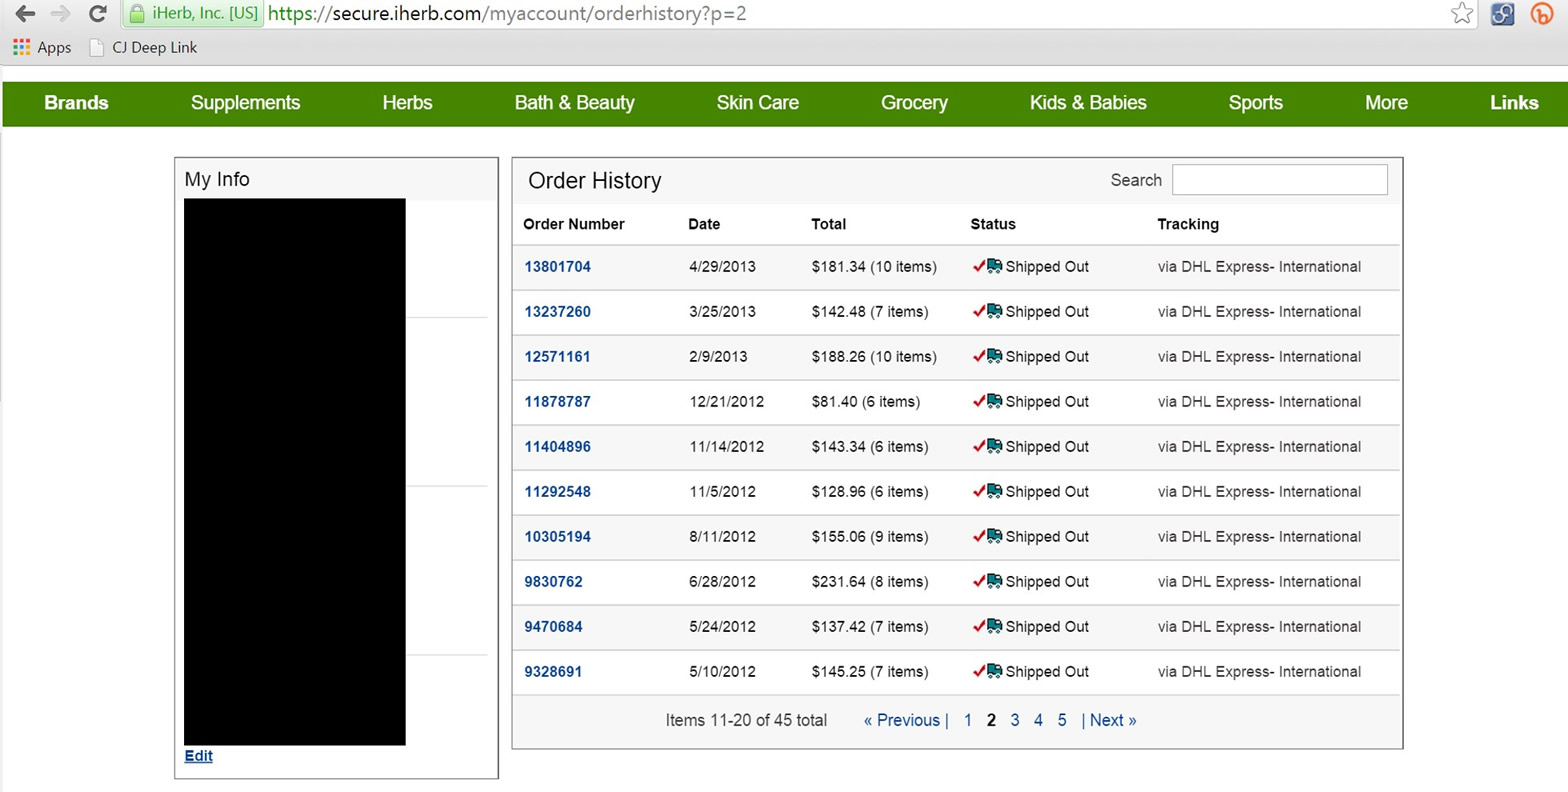Expand the Brands navigation menu
The width and height of the screenshot is (1568, 792).
pos(76,103)
